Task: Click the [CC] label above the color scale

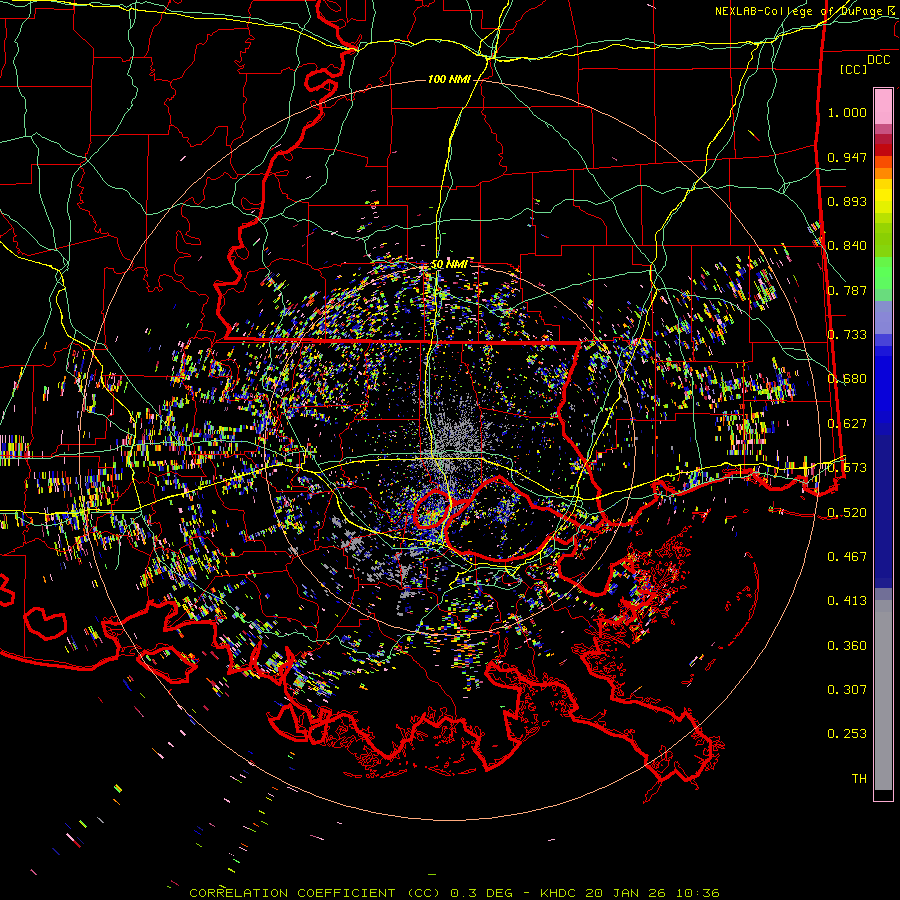Action: [853, 69]
